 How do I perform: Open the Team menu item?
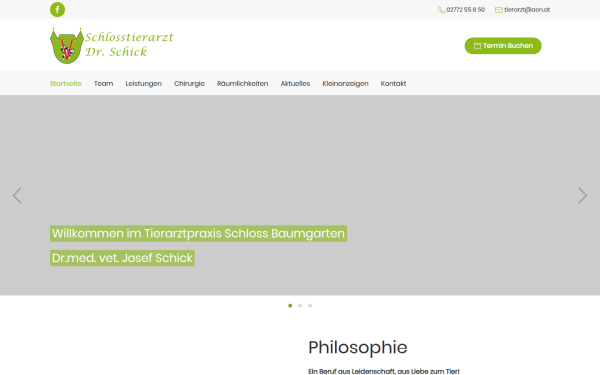tap(103, 83)
